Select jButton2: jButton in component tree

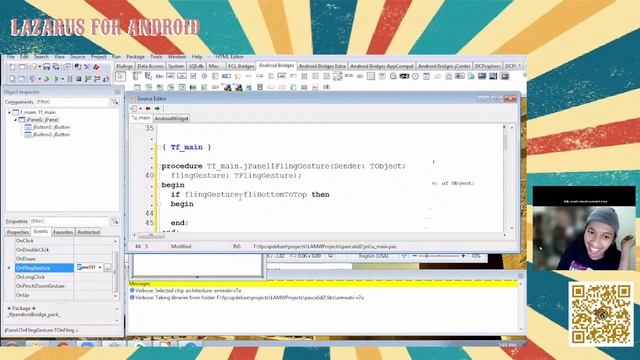tap(47, 134)
